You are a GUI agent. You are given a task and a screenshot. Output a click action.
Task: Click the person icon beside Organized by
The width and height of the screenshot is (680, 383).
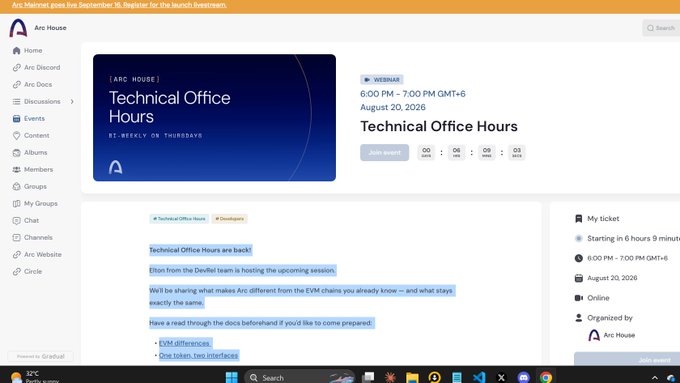(579, 318)
